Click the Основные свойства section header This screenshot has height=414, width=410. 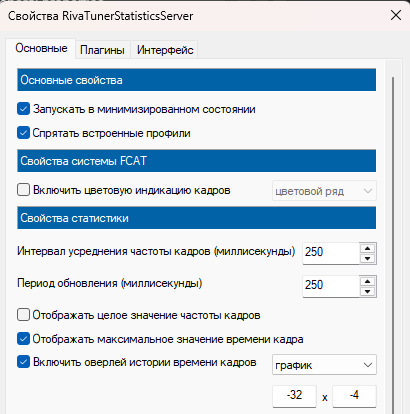click(x=197, y=80)
